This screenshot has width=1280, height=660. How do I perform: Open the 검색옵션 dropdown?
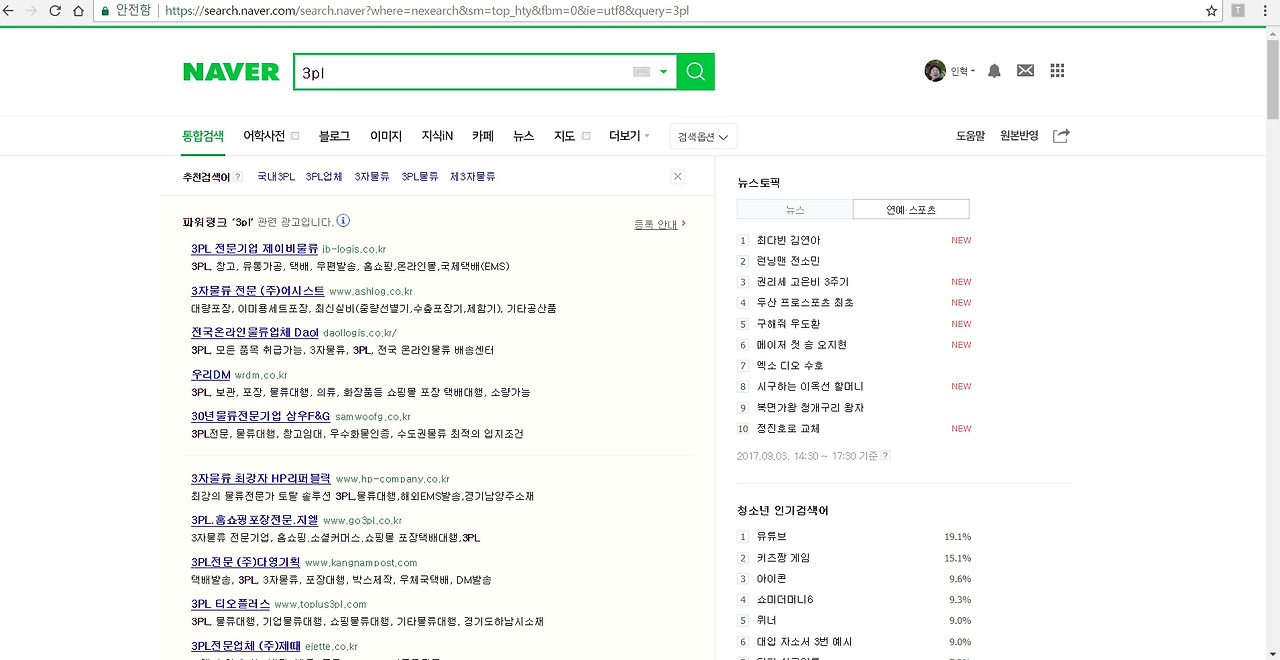point(704,137)
